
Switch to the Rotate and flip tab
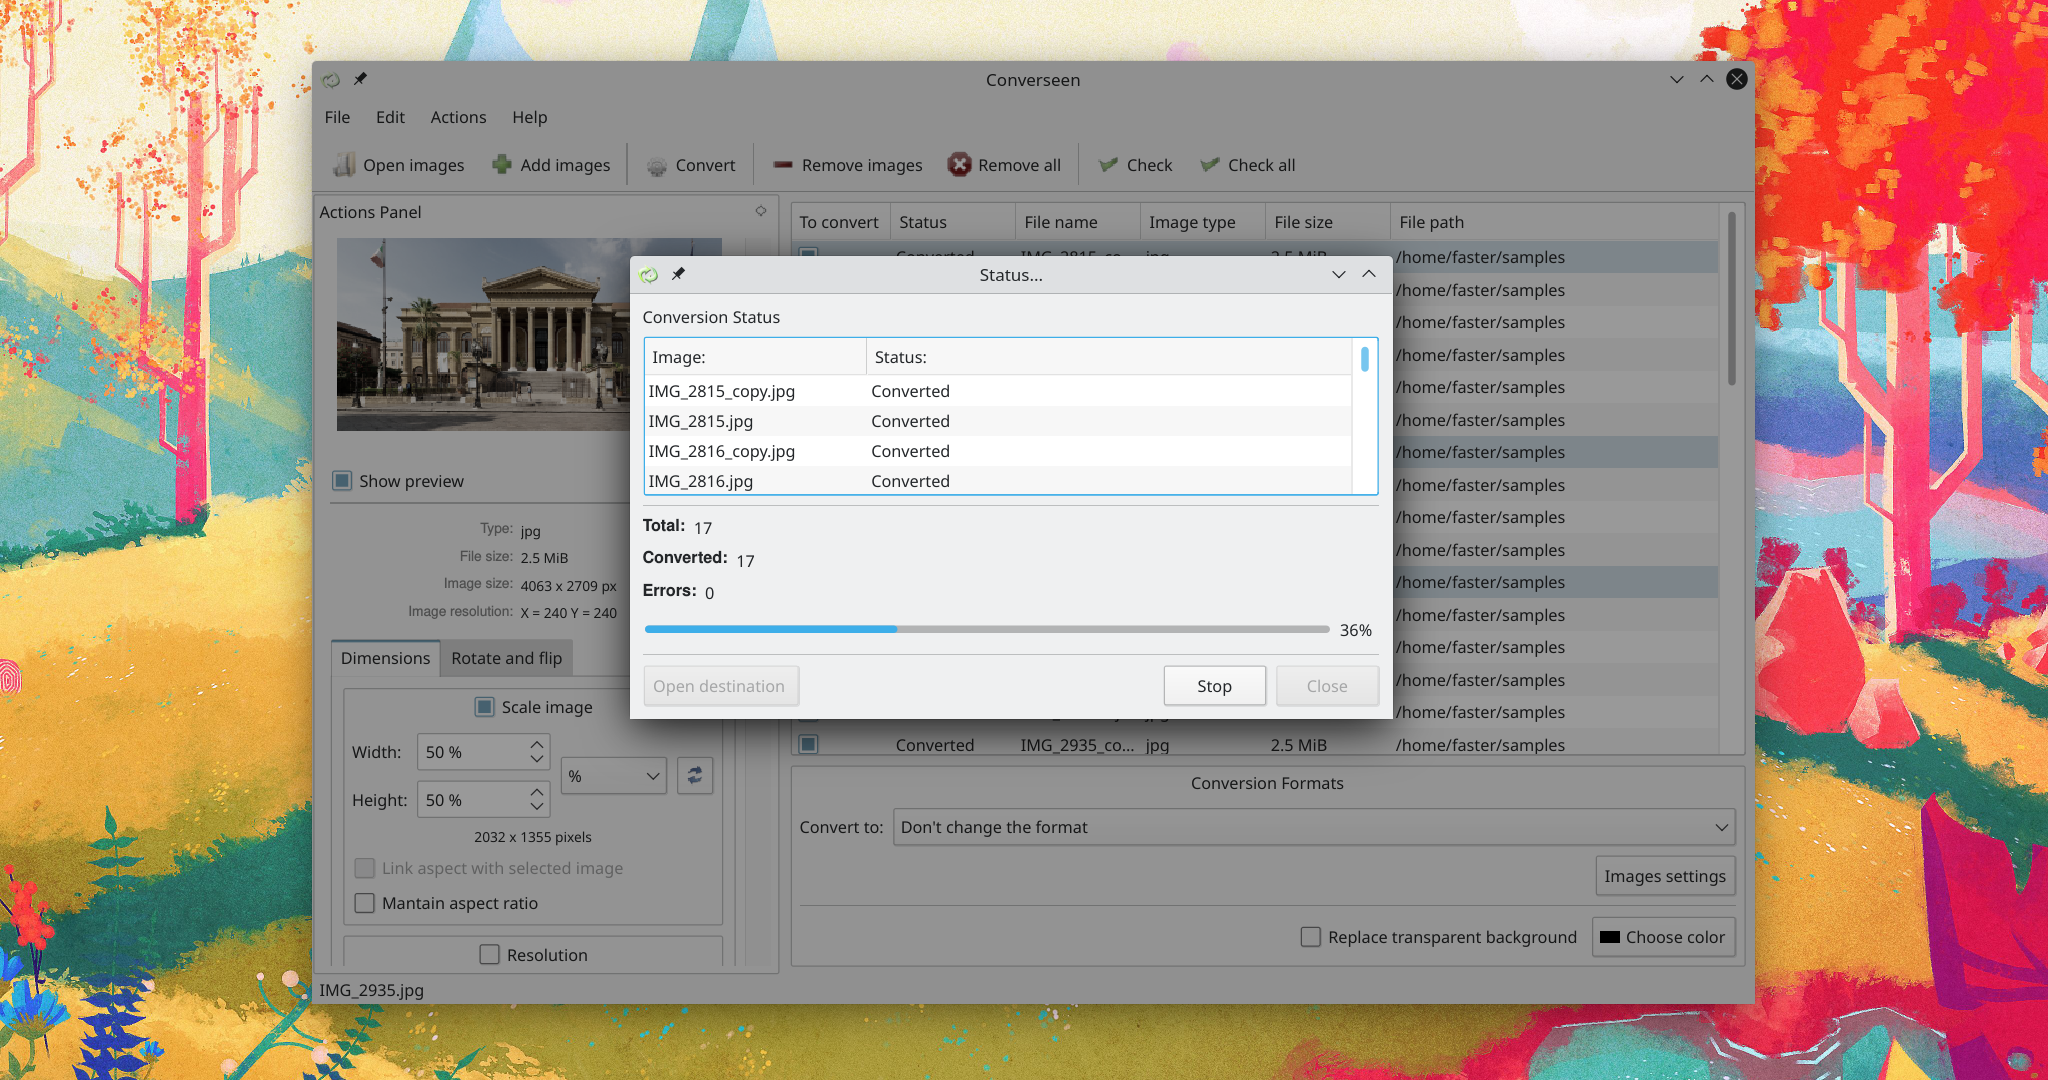click(x=506, y=658)
